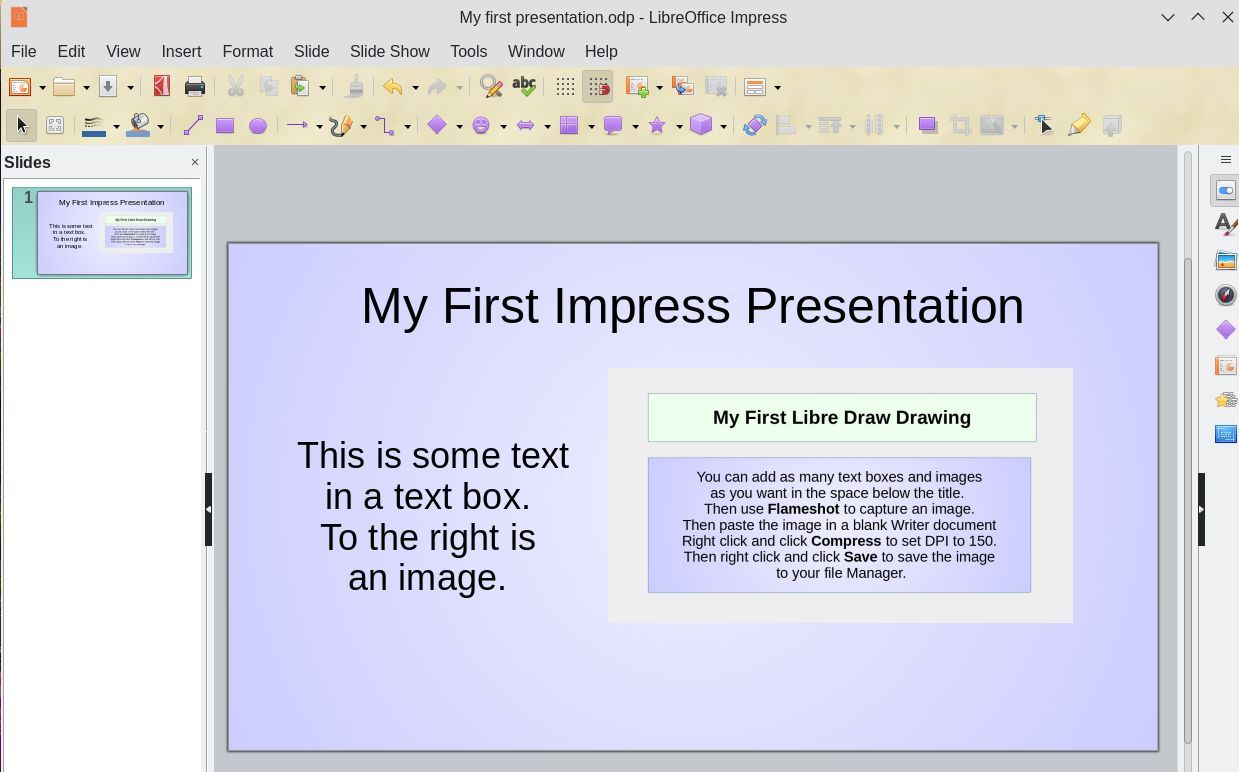Open the sidebar settings hamburger menu
The height and width of the screenshot is (772, 1239).
[x=1226, y=160]
